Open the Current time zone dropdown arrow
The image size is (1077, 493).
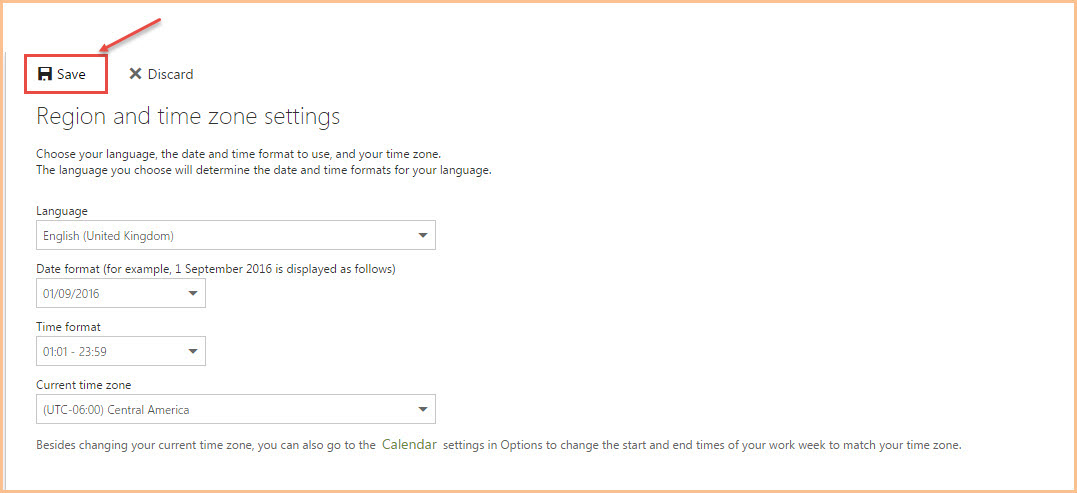pos(422,410)
